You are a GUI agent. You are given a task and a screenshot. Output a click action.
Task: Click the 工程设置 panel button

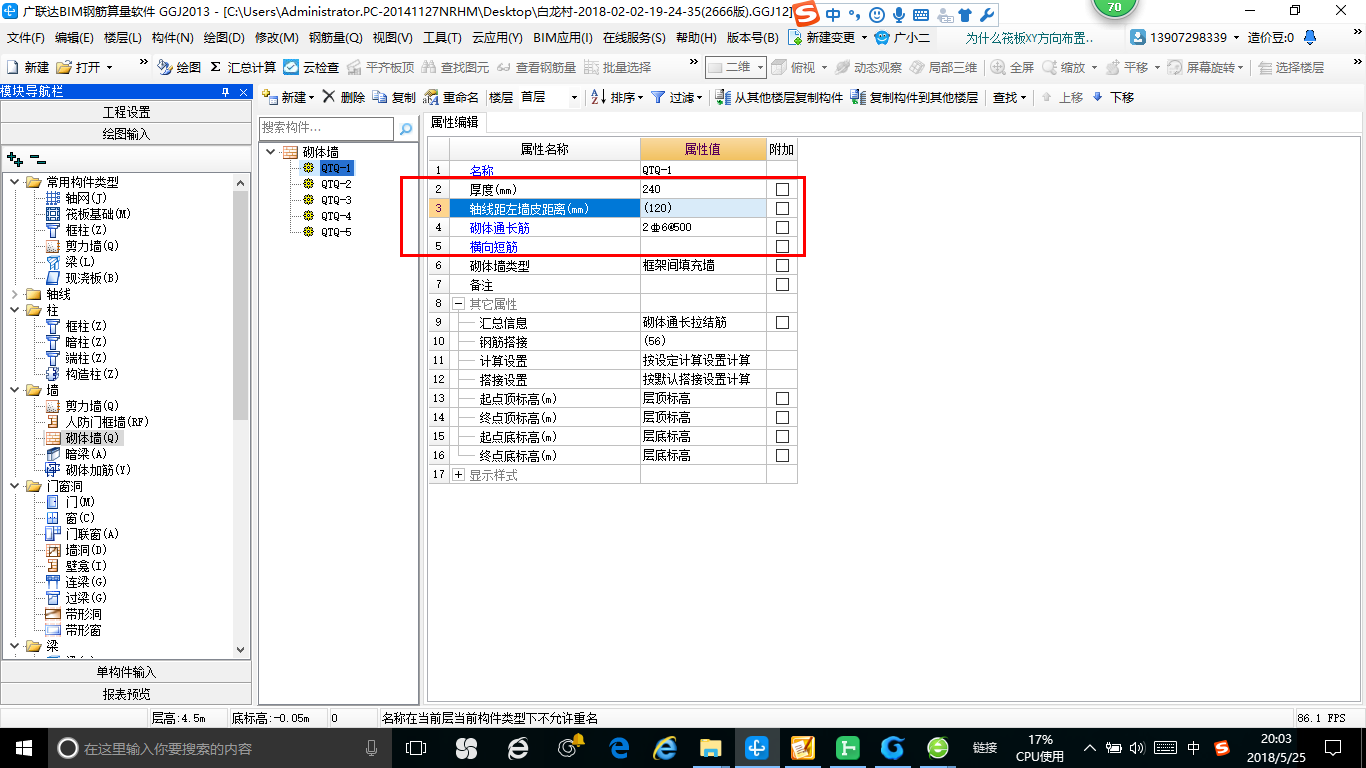(126, 111)
